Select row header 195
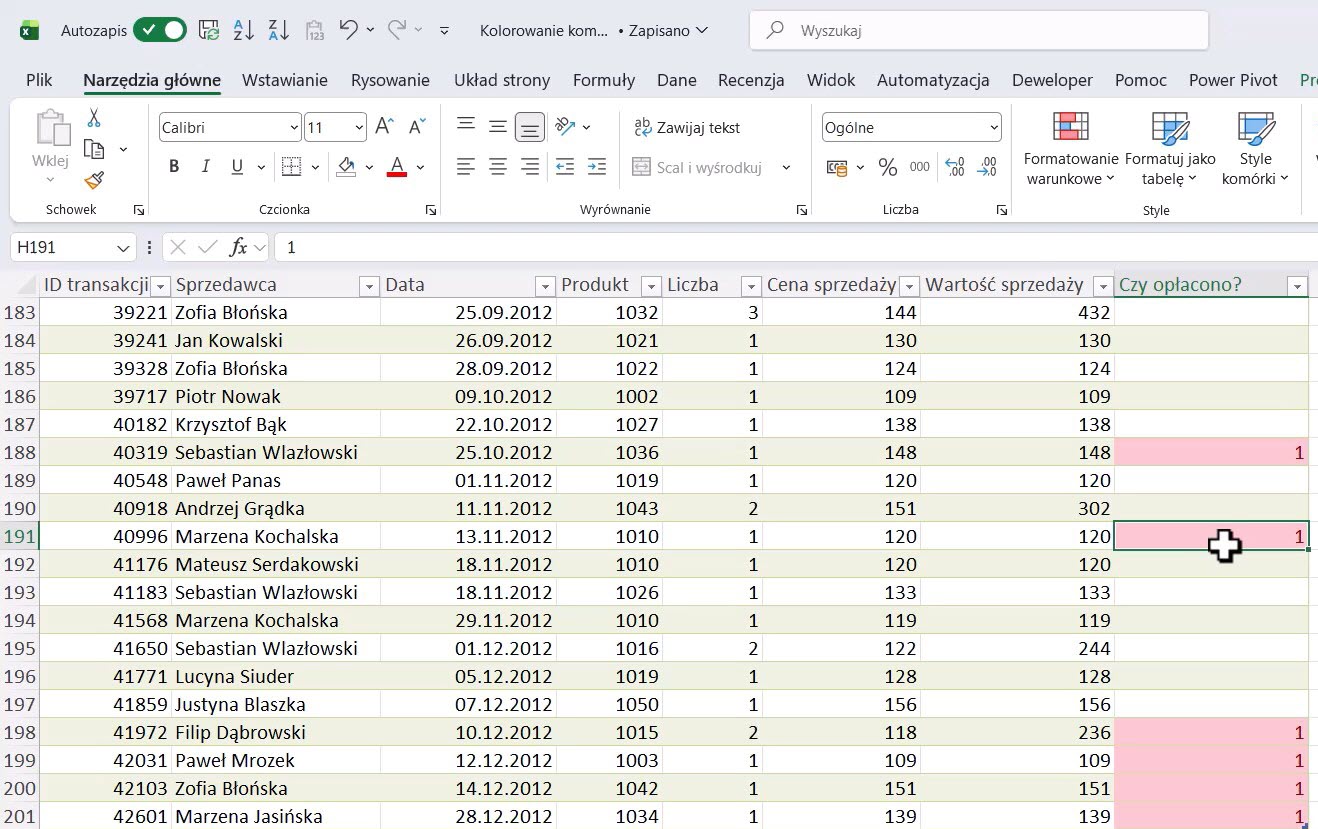 coord(20,648)
